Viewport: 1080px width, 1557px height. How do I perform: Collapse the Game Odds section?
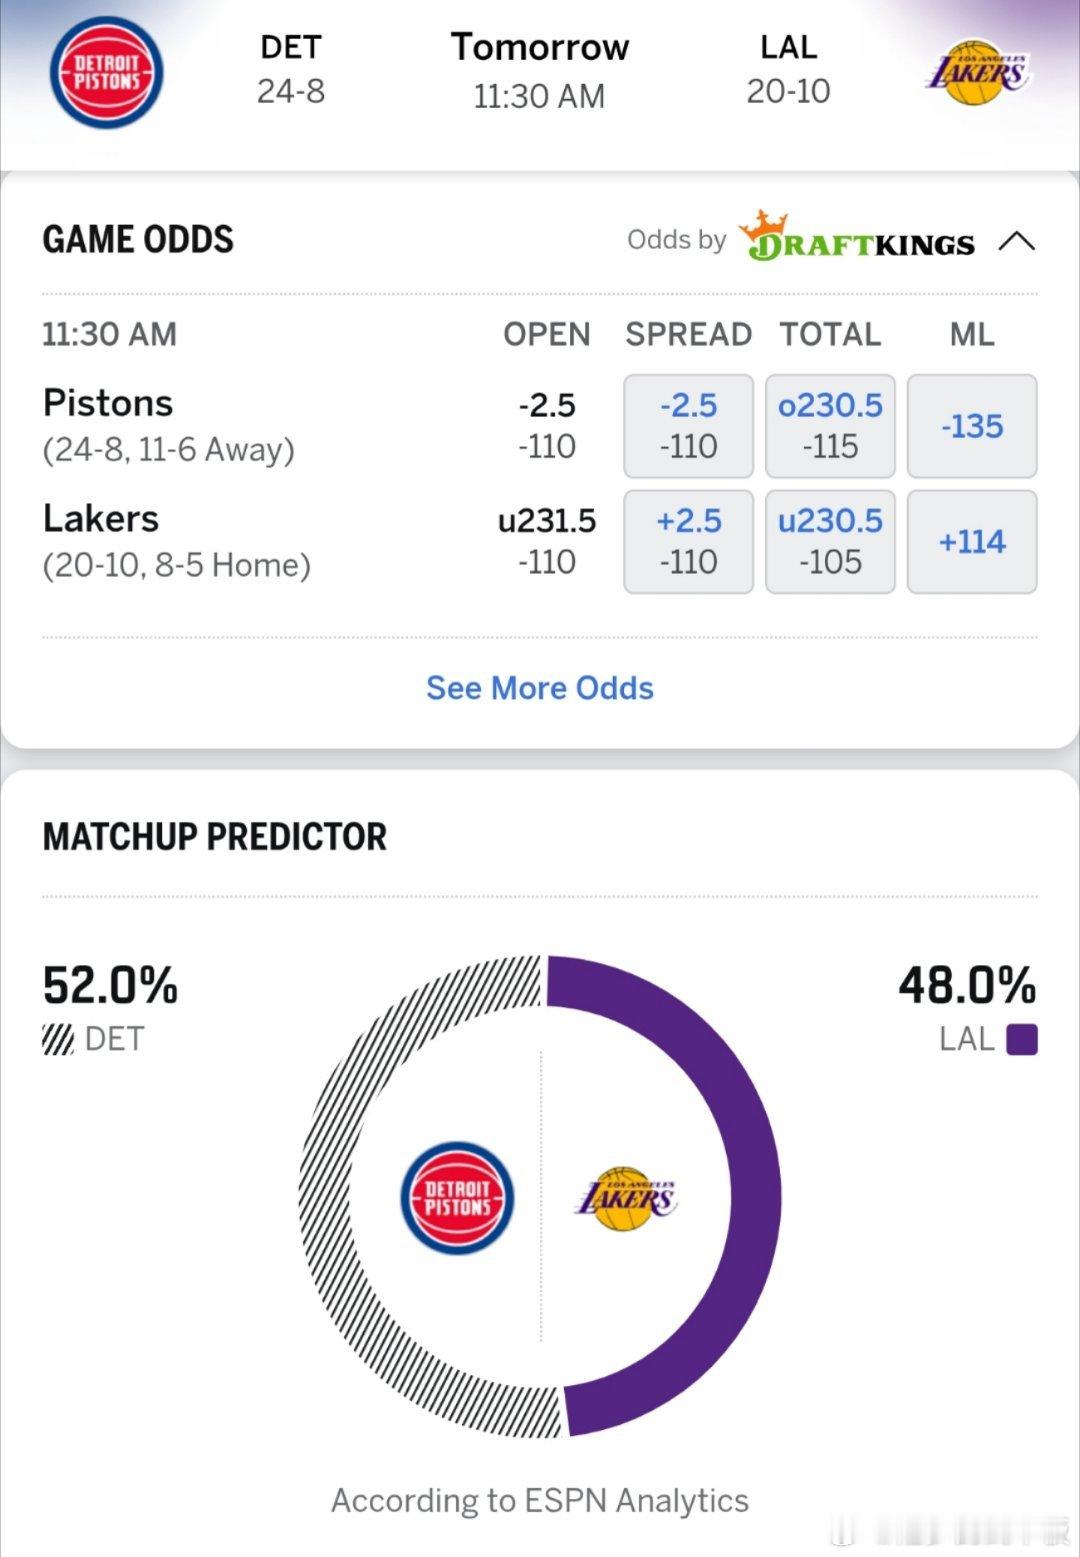tap(1019, 240)
